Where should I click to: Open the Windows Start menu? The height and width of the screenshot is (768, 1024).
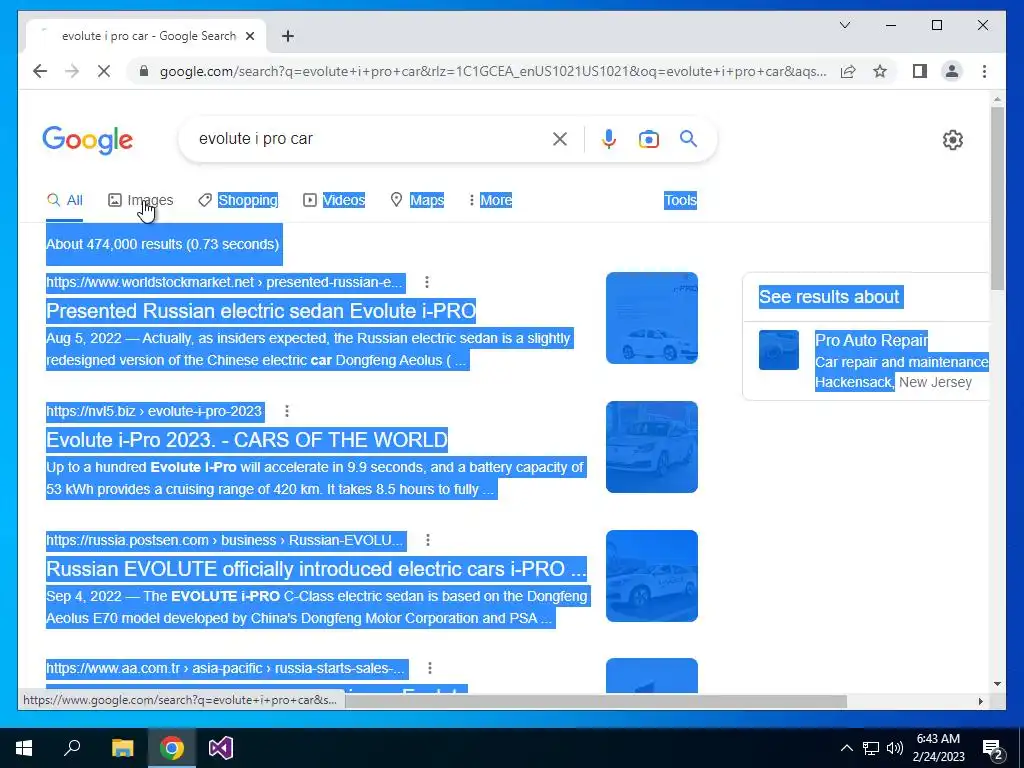(24, 748)
